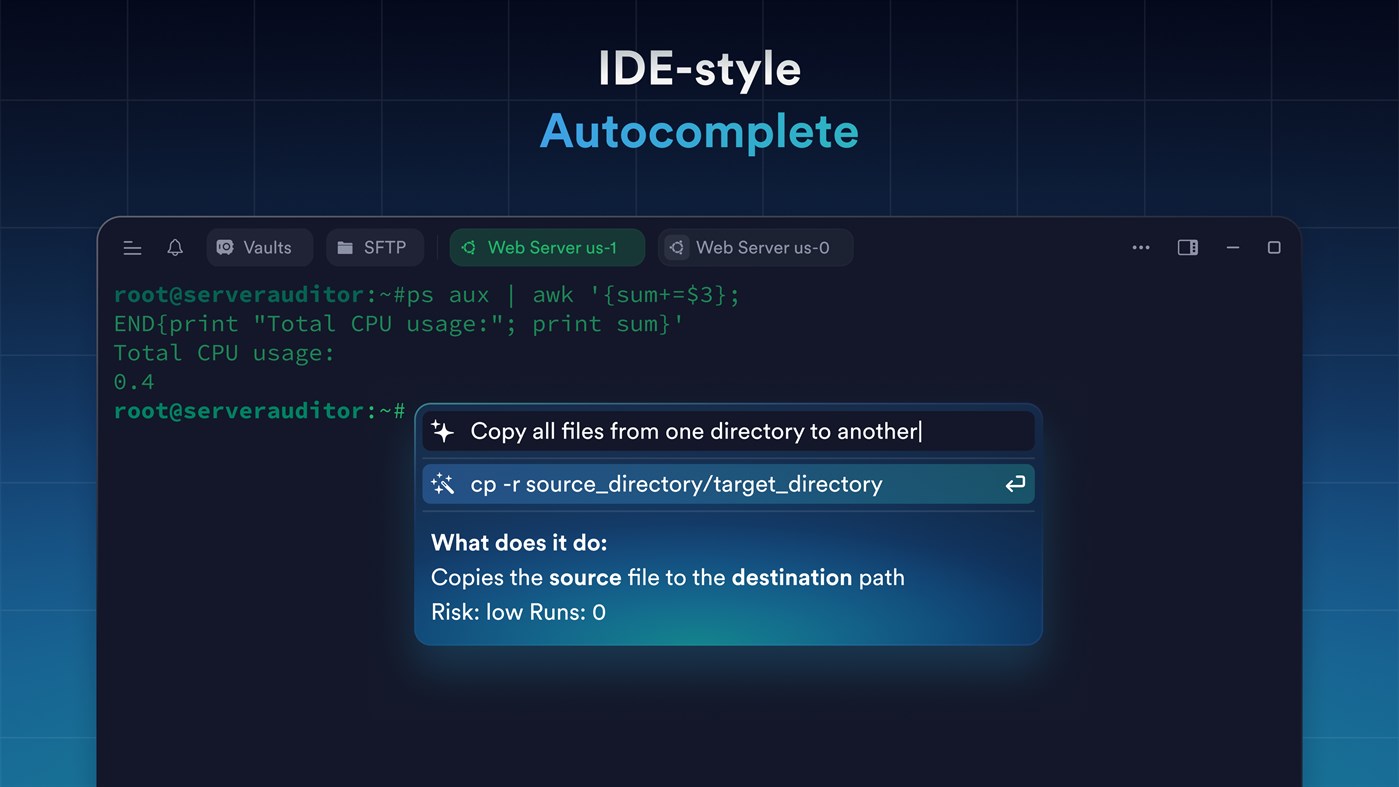1399x787 pixels.
Task: Select the cp -r command suggestion
Action: 728,484
